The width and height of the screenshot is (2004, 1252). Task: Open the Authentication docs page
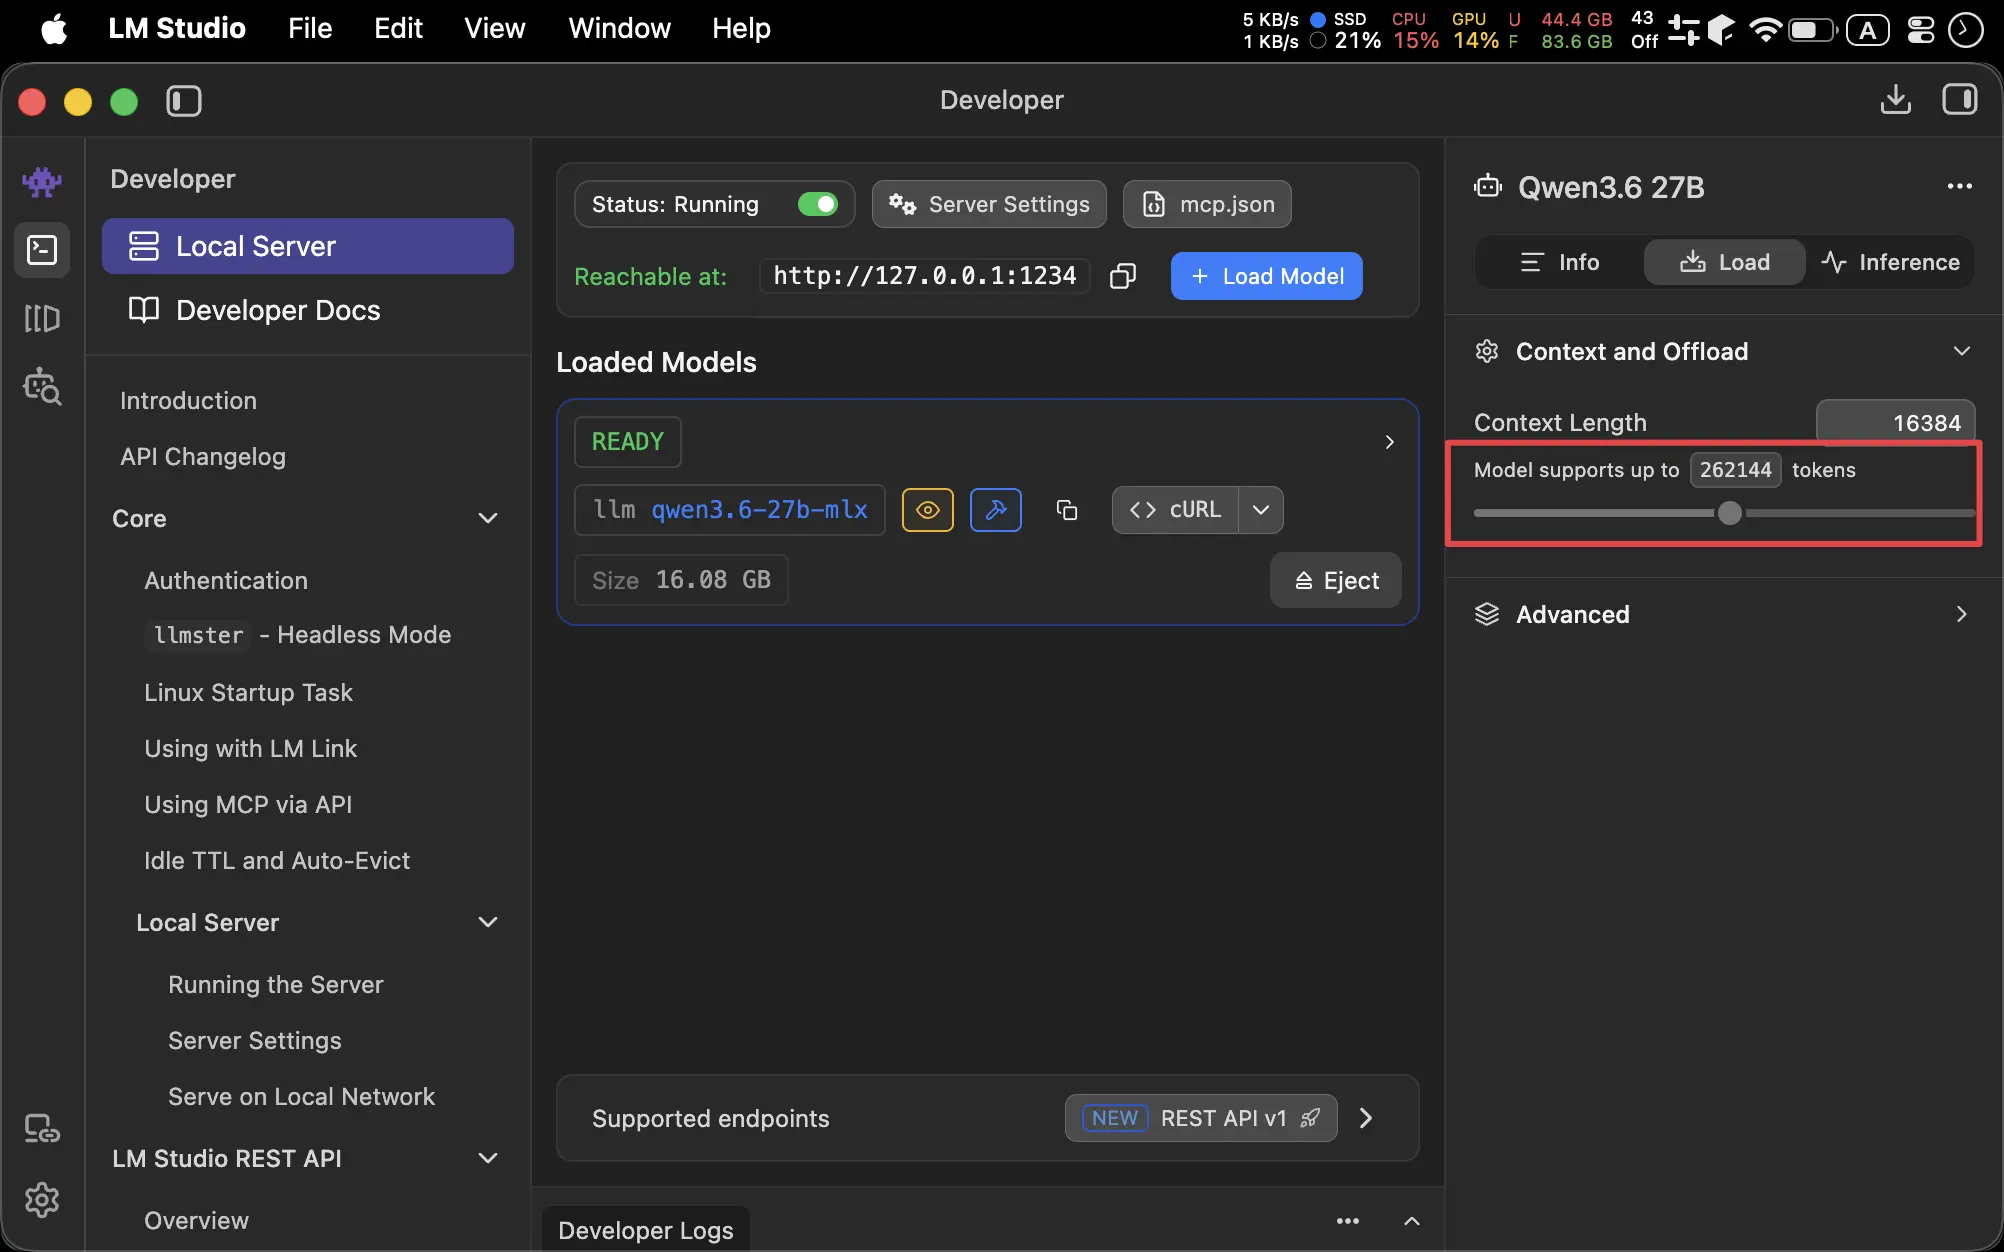[226, 580]
